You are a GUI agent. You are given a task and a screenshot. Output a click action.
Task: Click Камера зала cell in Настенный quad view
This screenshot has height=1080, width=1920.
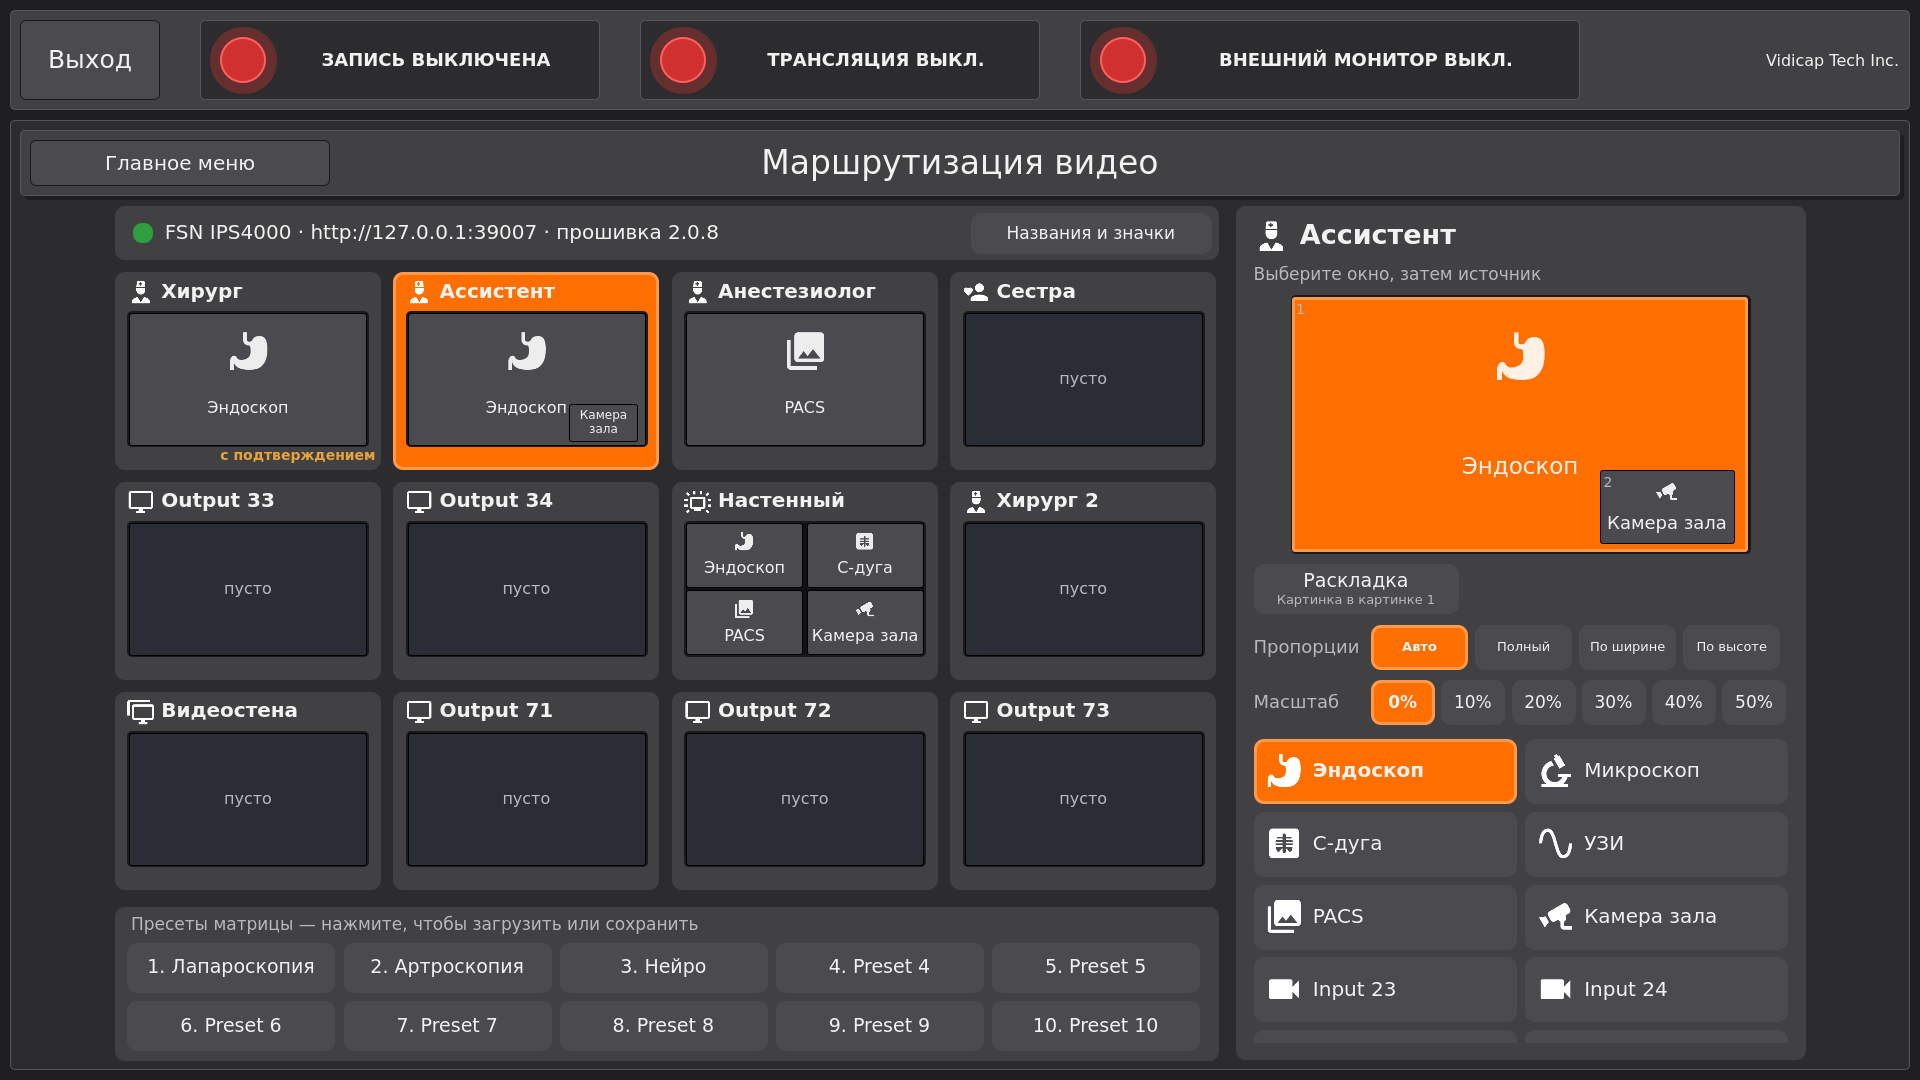tap(865, 622)
